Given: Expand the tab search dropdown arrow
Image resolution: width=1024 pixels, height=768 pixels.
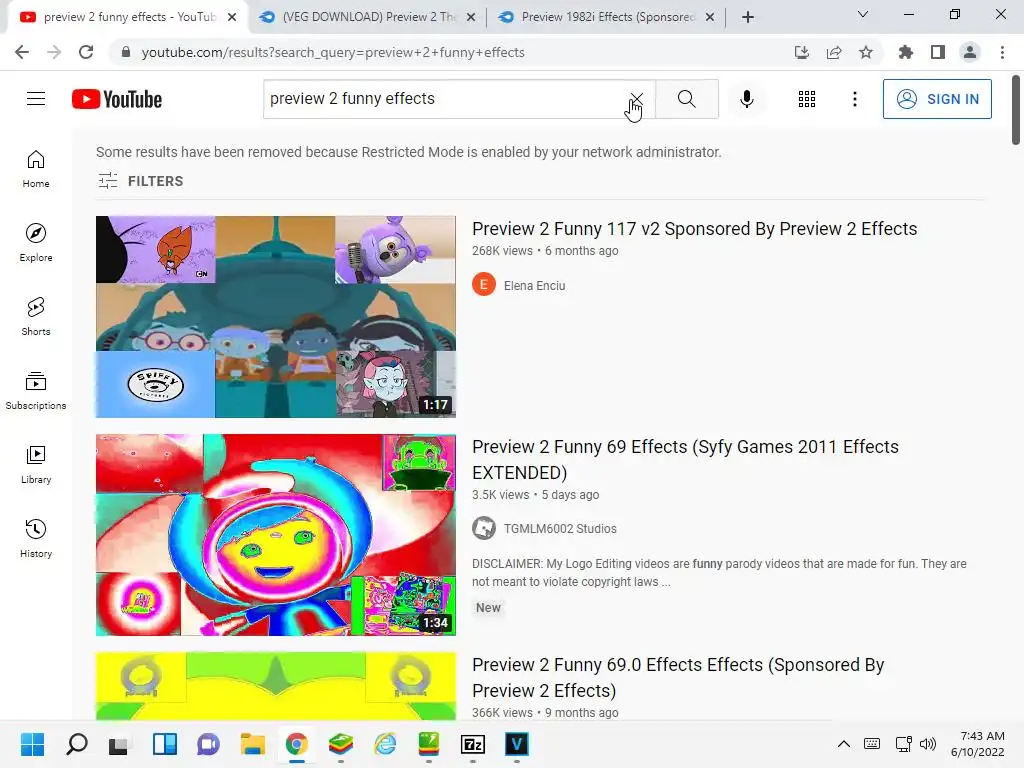Looking at the screenshot, I should (863, 14).
